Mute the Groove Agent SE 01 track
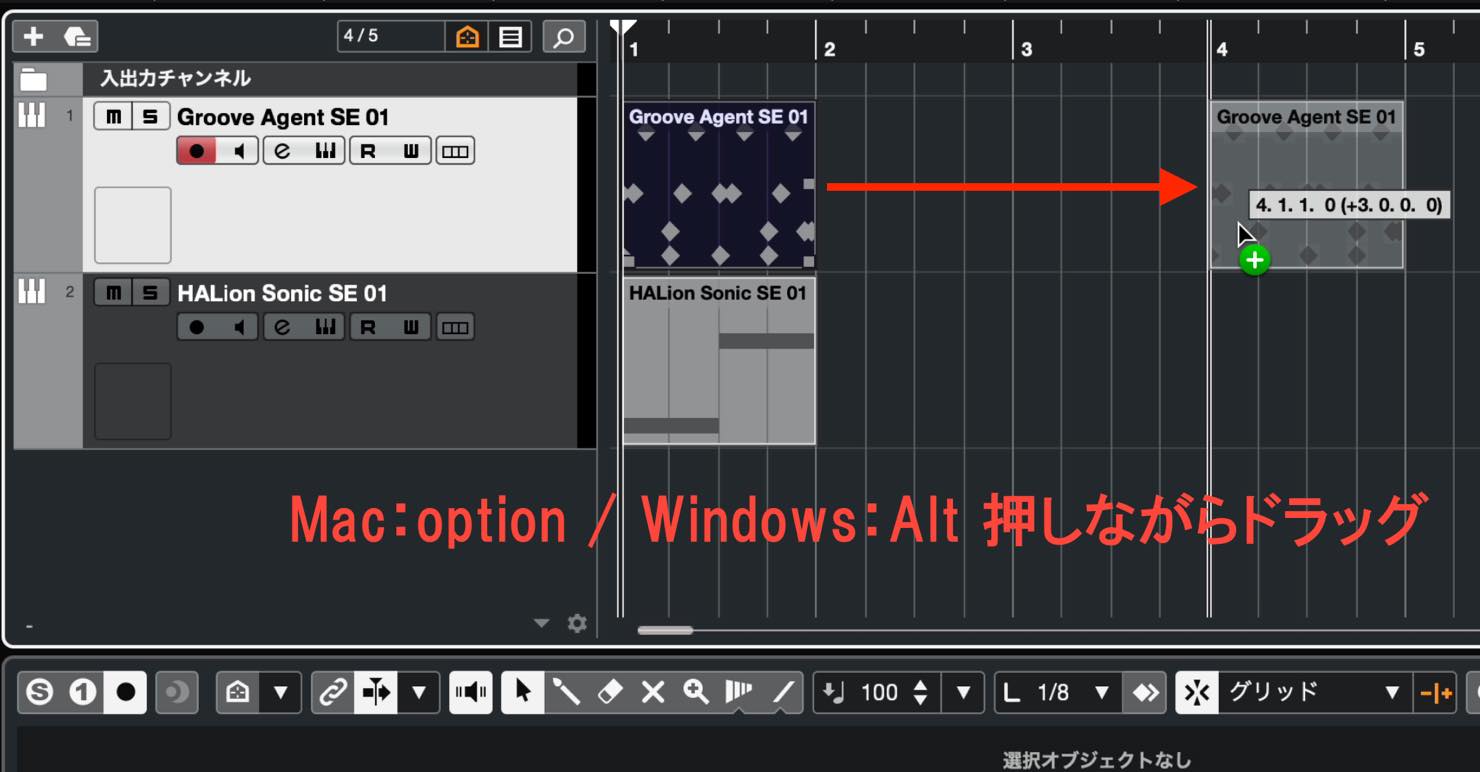Screen dimensions: 1480x772 pyautogui.click(x=113, y=117)
